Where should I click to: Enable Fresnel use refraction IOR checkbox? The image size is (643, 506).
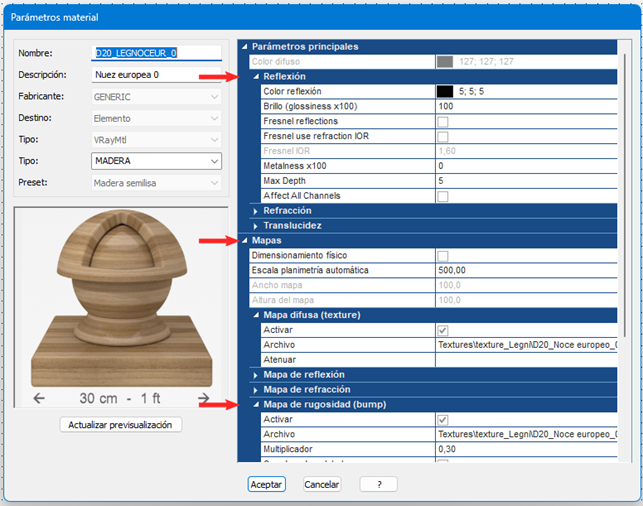(x=443, y=137)
